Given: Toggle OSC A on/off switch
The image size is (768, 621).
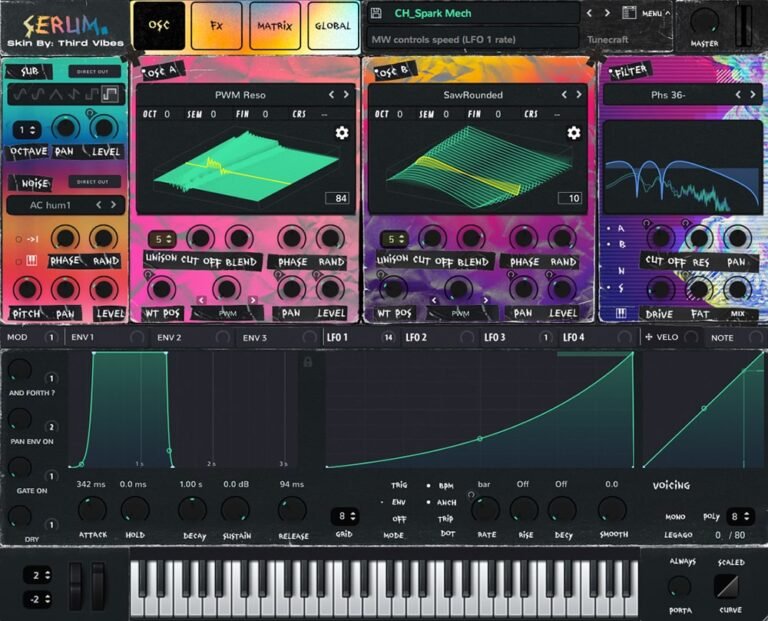Looking at the screenshot, I should pyautogui.click(x=145, y=72).
